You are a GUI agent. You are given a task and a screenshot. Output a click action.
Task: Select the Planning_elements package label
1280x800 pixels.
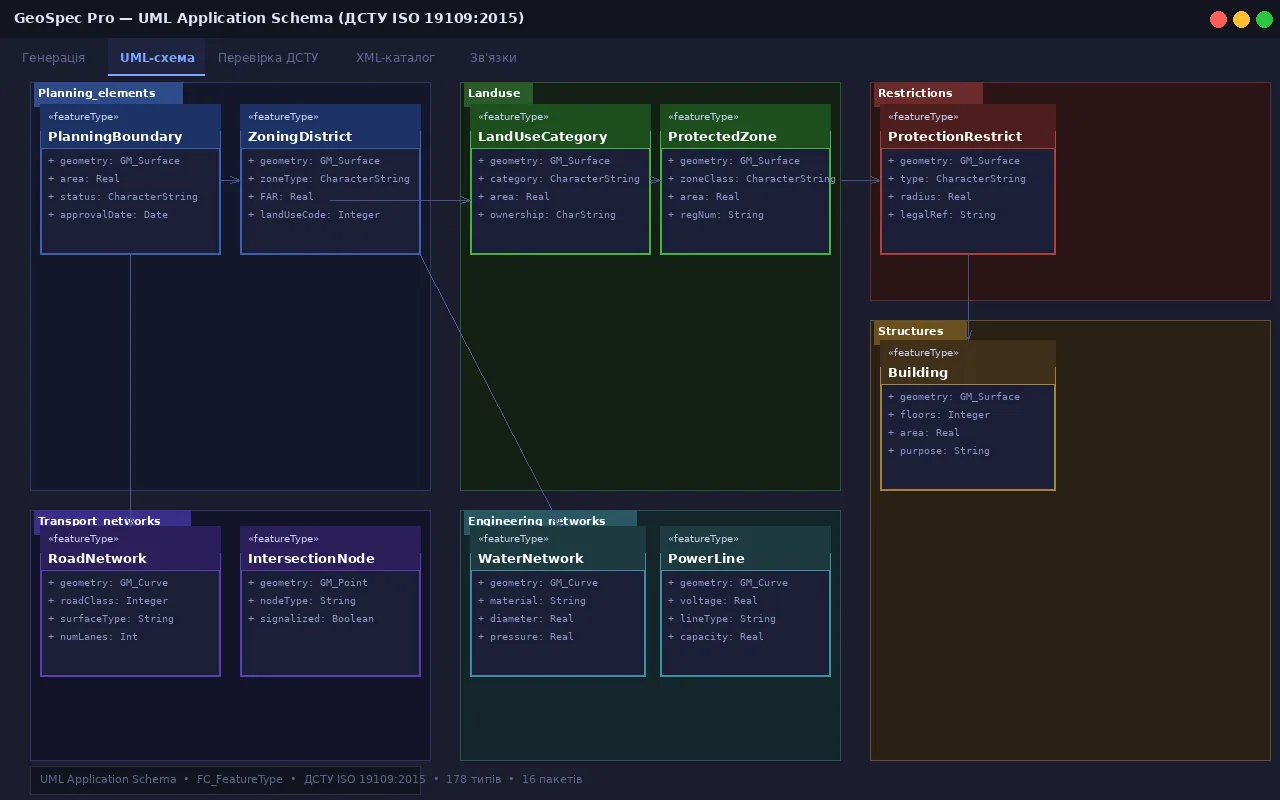point(108,93)
